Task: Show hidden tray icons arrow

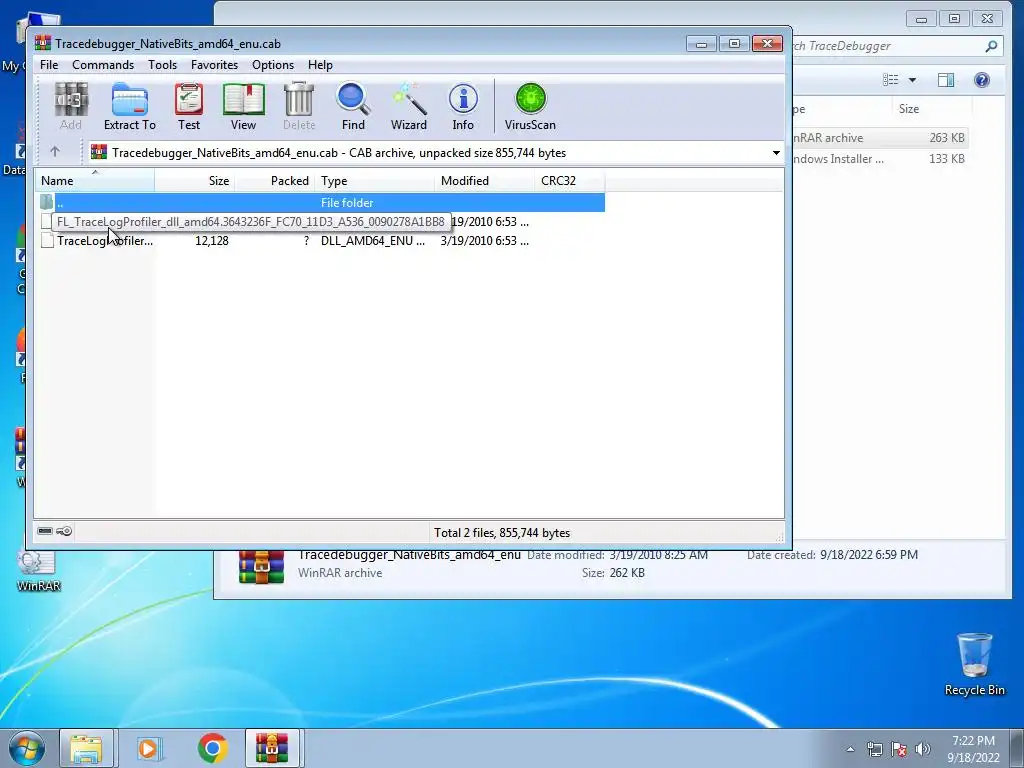Action: (x=850, y=749)
